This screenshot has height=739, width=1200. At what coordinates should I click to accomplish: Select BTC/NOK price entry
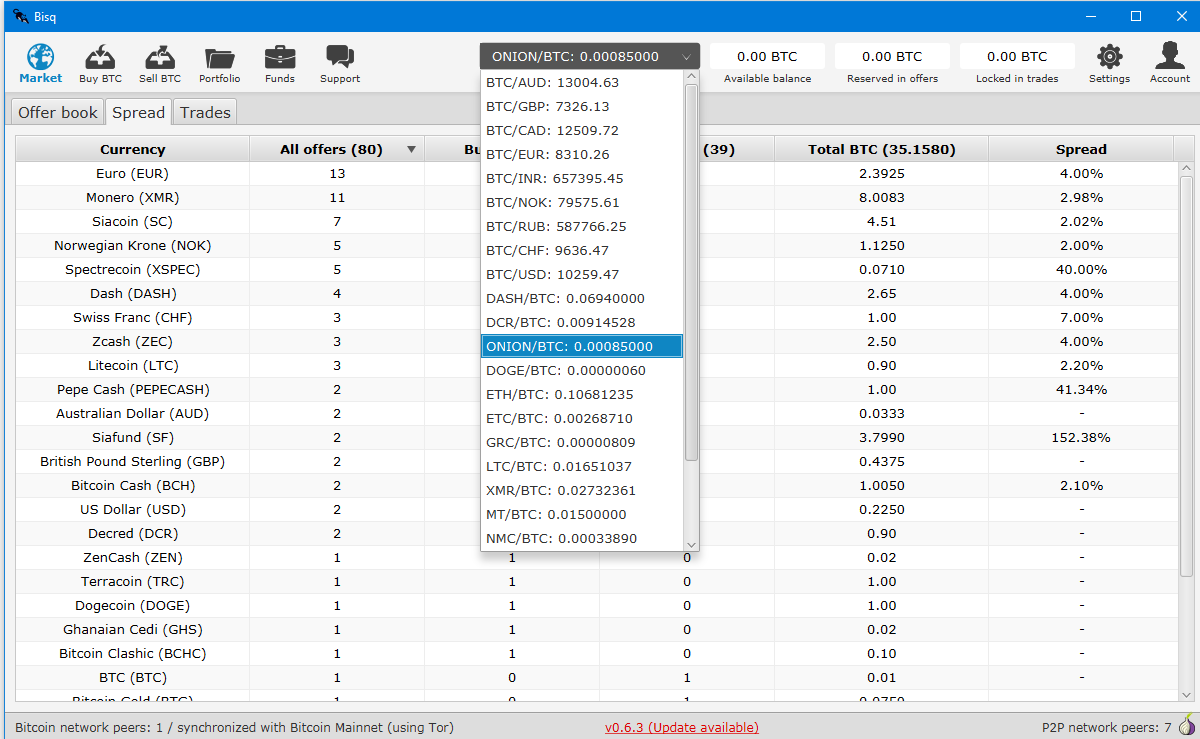(x=582, y=202)
